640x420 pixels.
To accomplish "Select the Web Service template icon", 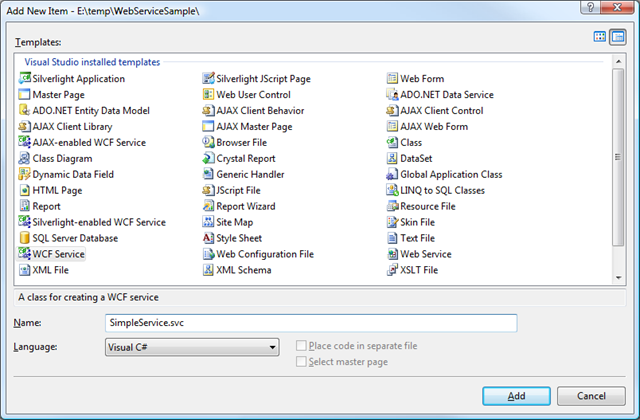I will [392, 253].
